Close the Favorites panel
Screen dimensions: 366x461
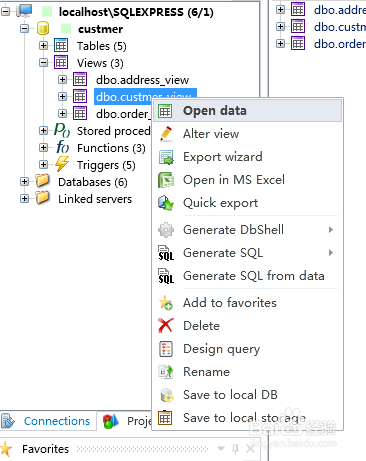[x=251, y=449]
